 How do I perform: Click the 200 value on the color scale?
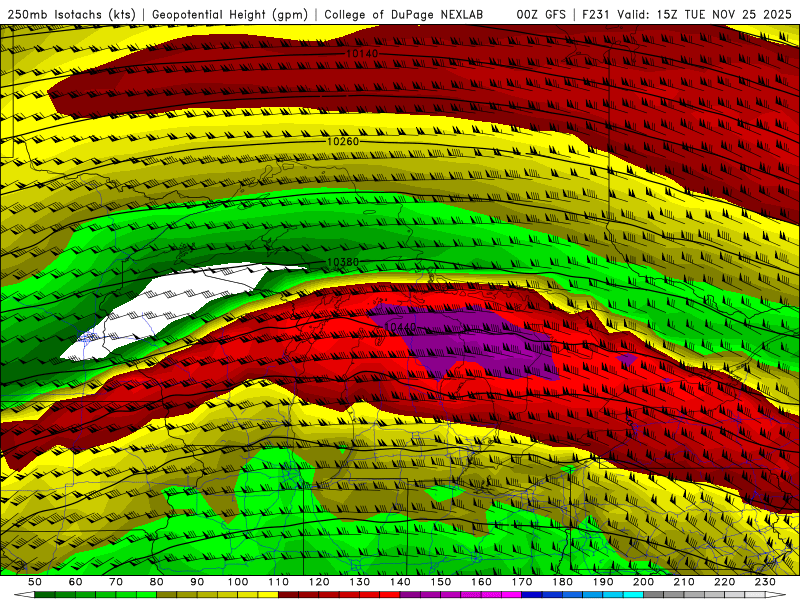coord(643,582)
